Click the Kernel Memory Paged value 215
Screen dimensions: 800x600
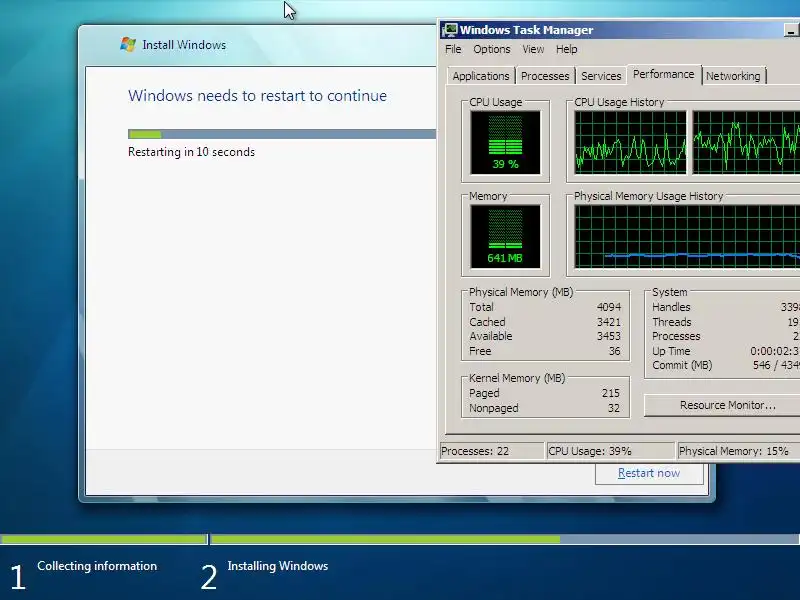(x=611, y=393)
